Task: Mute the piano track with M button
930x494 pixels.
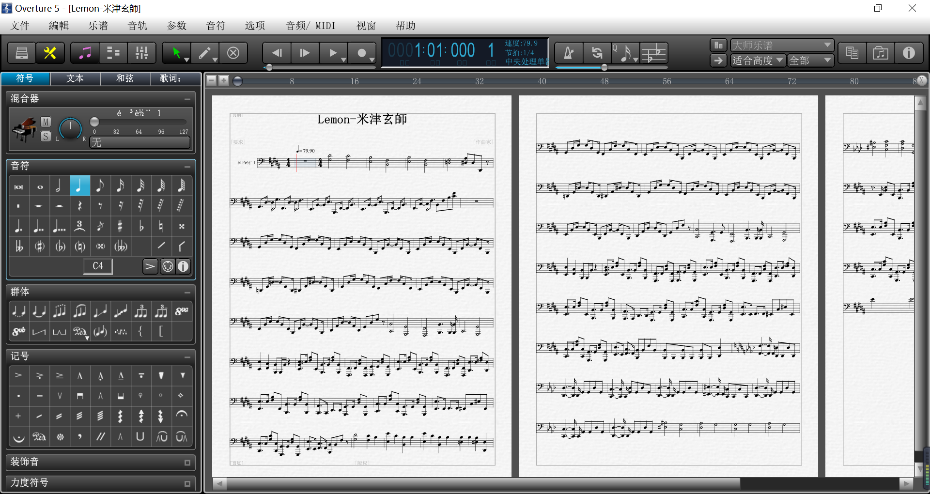Action: point(46,122)
